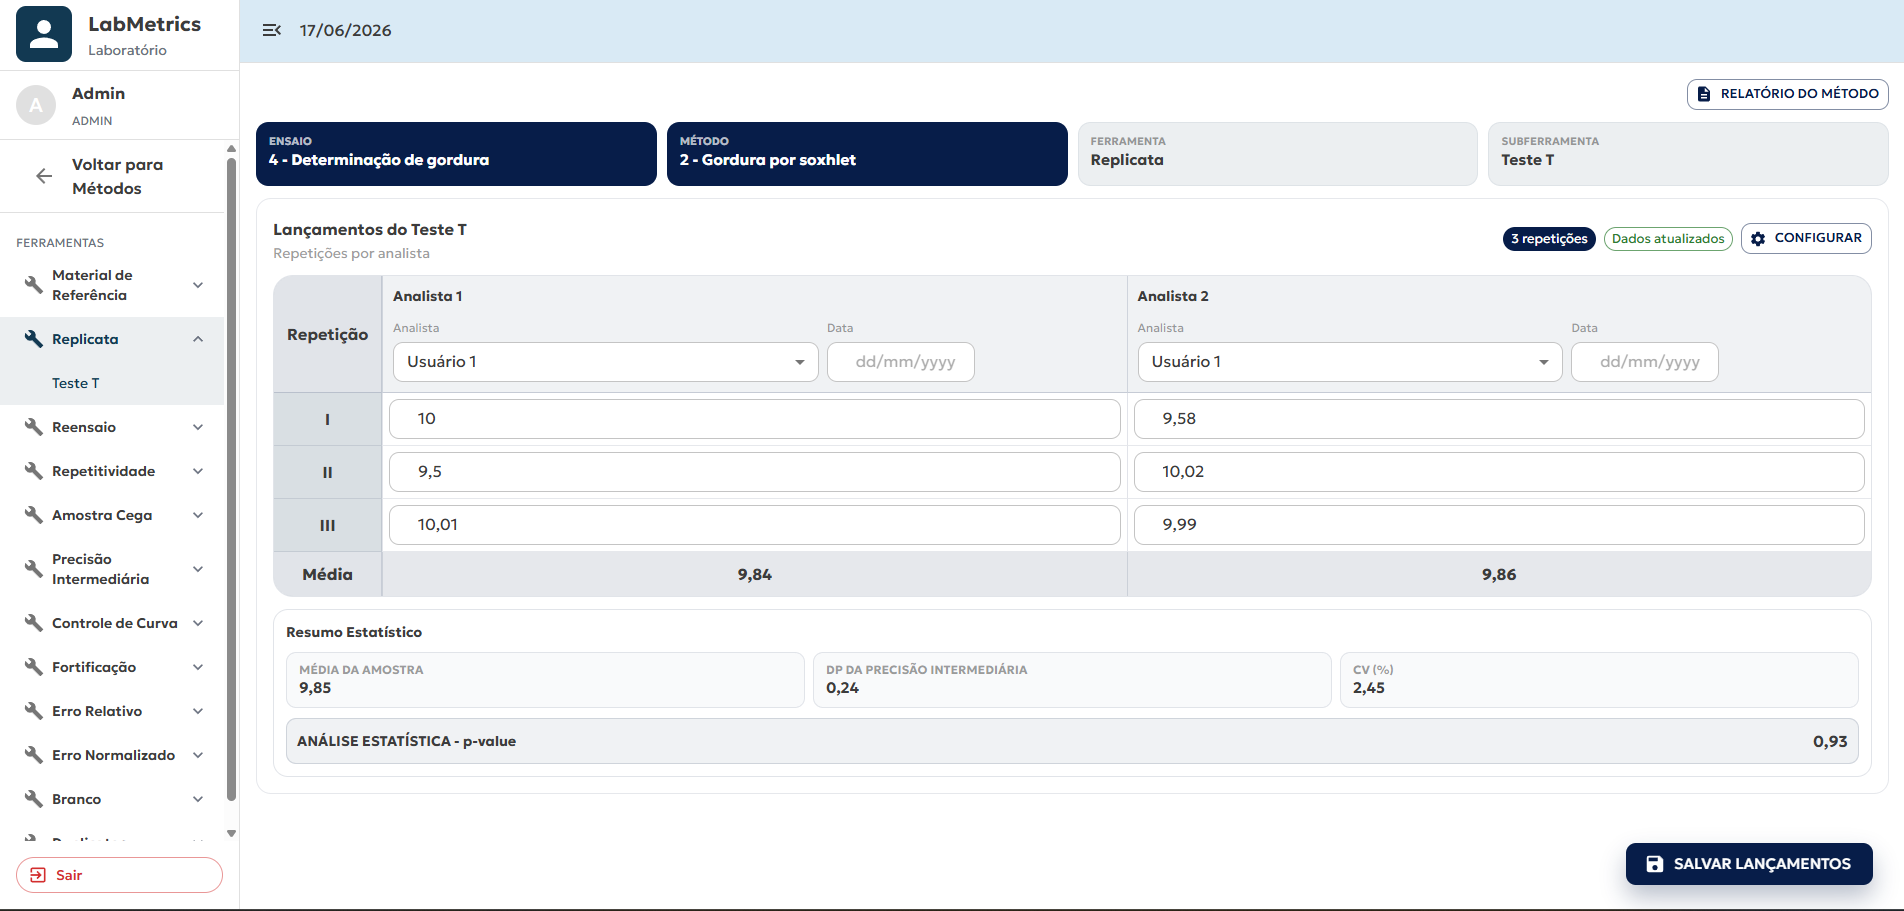Expand Material de Referência menu chevron
The image size is (1904, 911).
tap(198, 285)
